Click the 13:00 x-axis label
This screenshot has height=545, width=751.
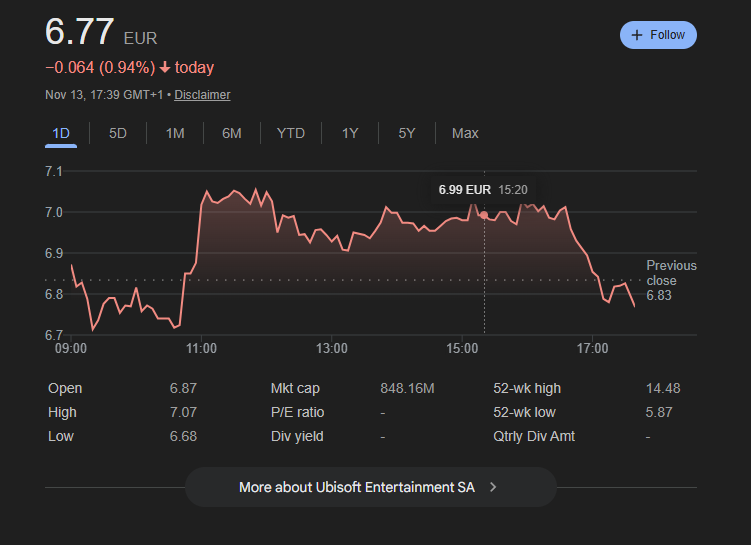331,348
